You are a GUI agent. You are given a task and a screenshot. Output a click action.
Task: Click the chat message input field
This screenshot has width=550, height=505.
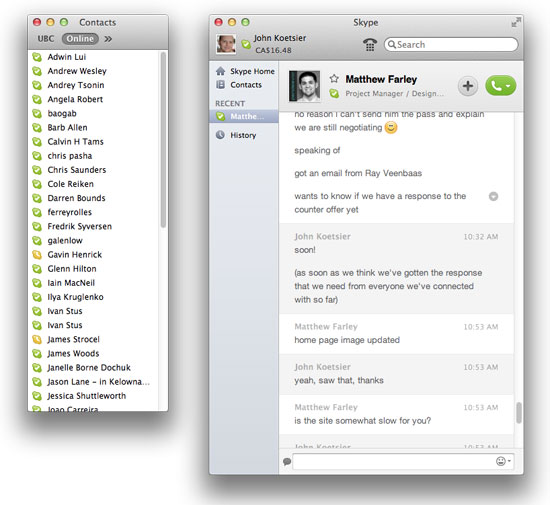[403, 461]
